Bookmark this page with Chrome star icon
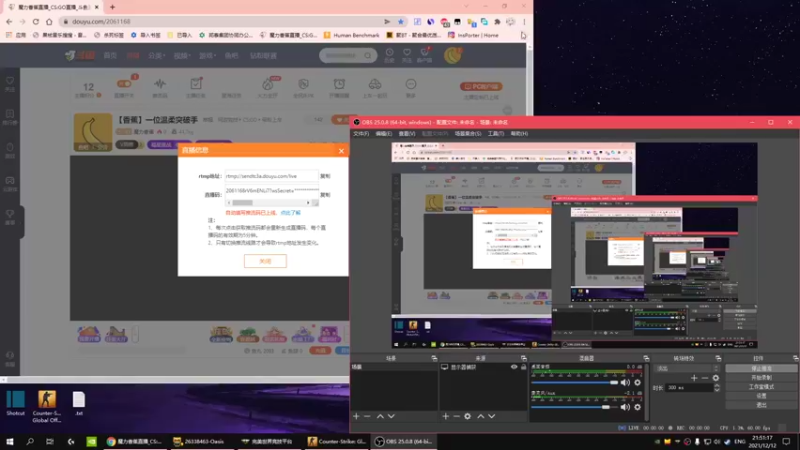Viewport: 800px width, 450px height. point(401,21)
